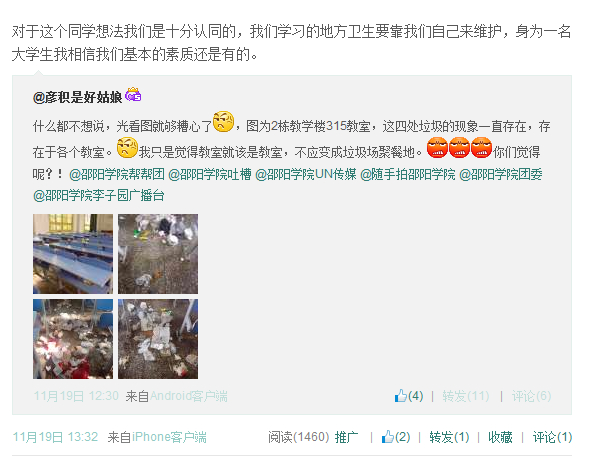Like the quoted post via its thumbs-up icon
This screenshot has width=603, height=456.
(401, 396)
